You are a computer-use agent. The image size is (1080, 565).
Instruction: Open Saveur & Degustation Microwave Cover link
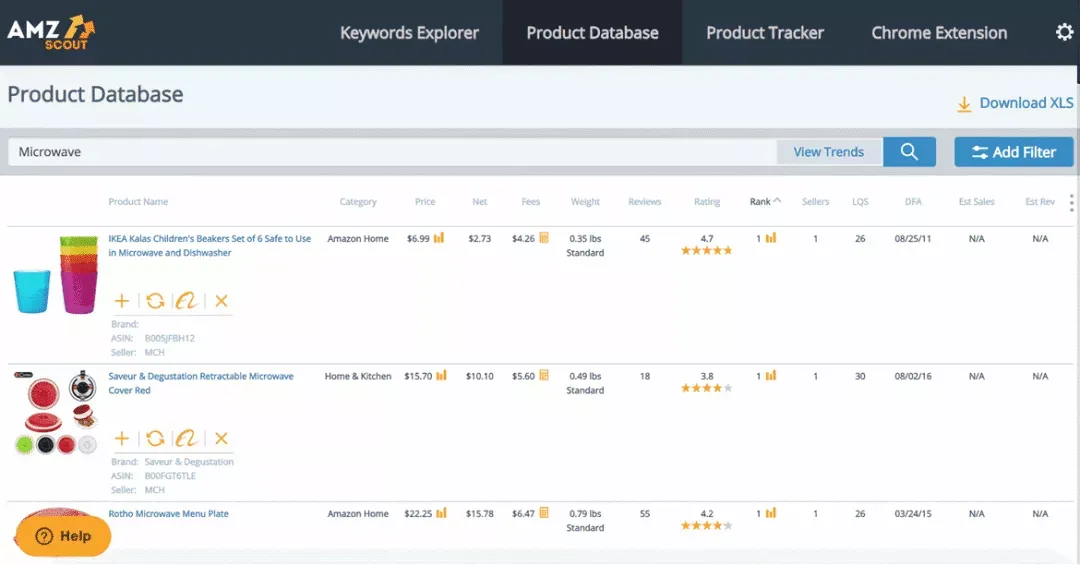coord(200,383)
